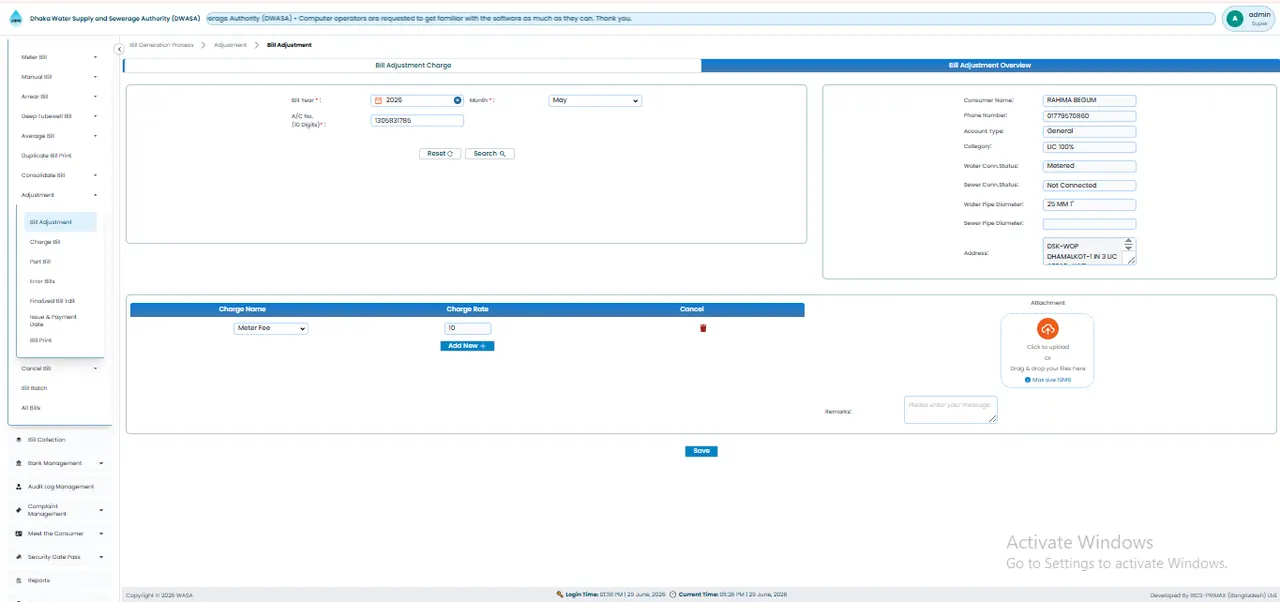Collapse the sidebar with the chevron button
Screen dimensions: 1280x602
[x=119, y=48]
